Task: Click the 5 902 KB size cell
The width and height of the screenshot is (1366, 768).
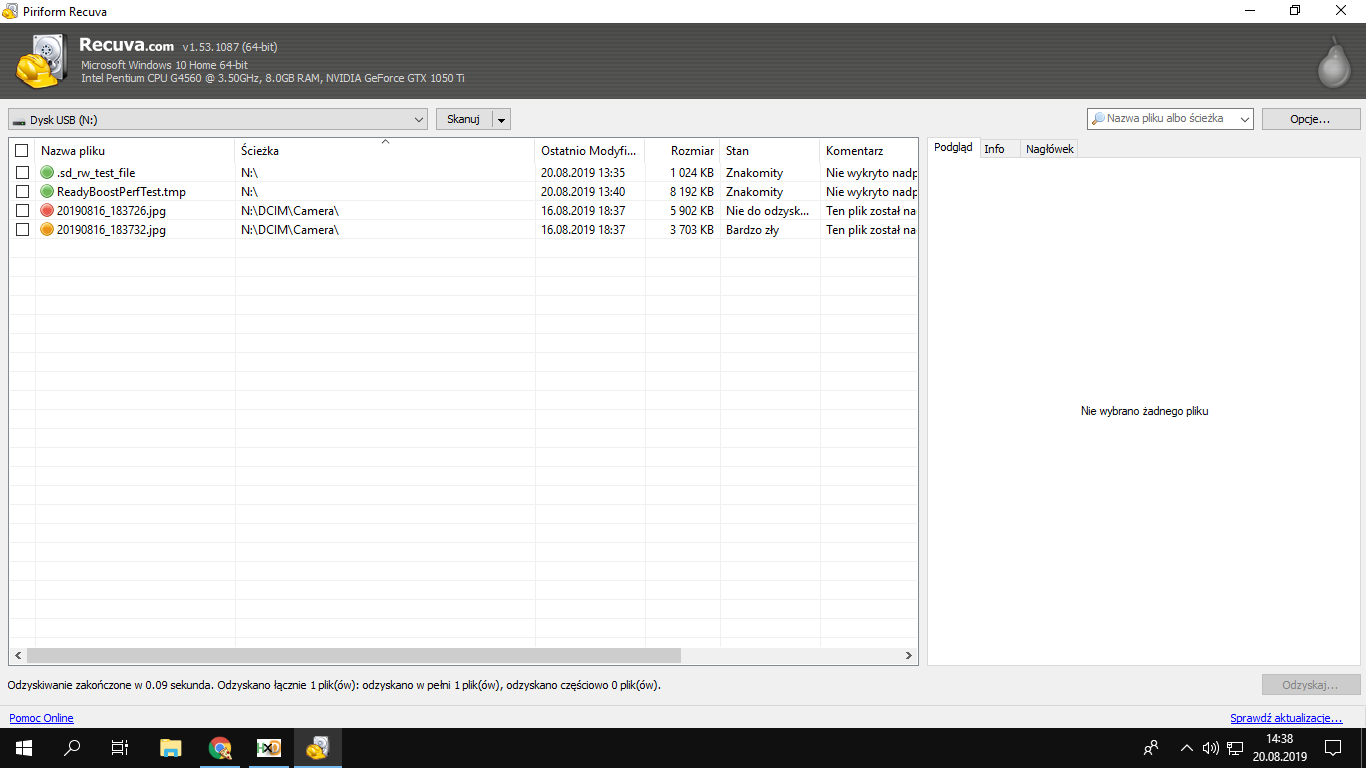Action: point(692,211)
